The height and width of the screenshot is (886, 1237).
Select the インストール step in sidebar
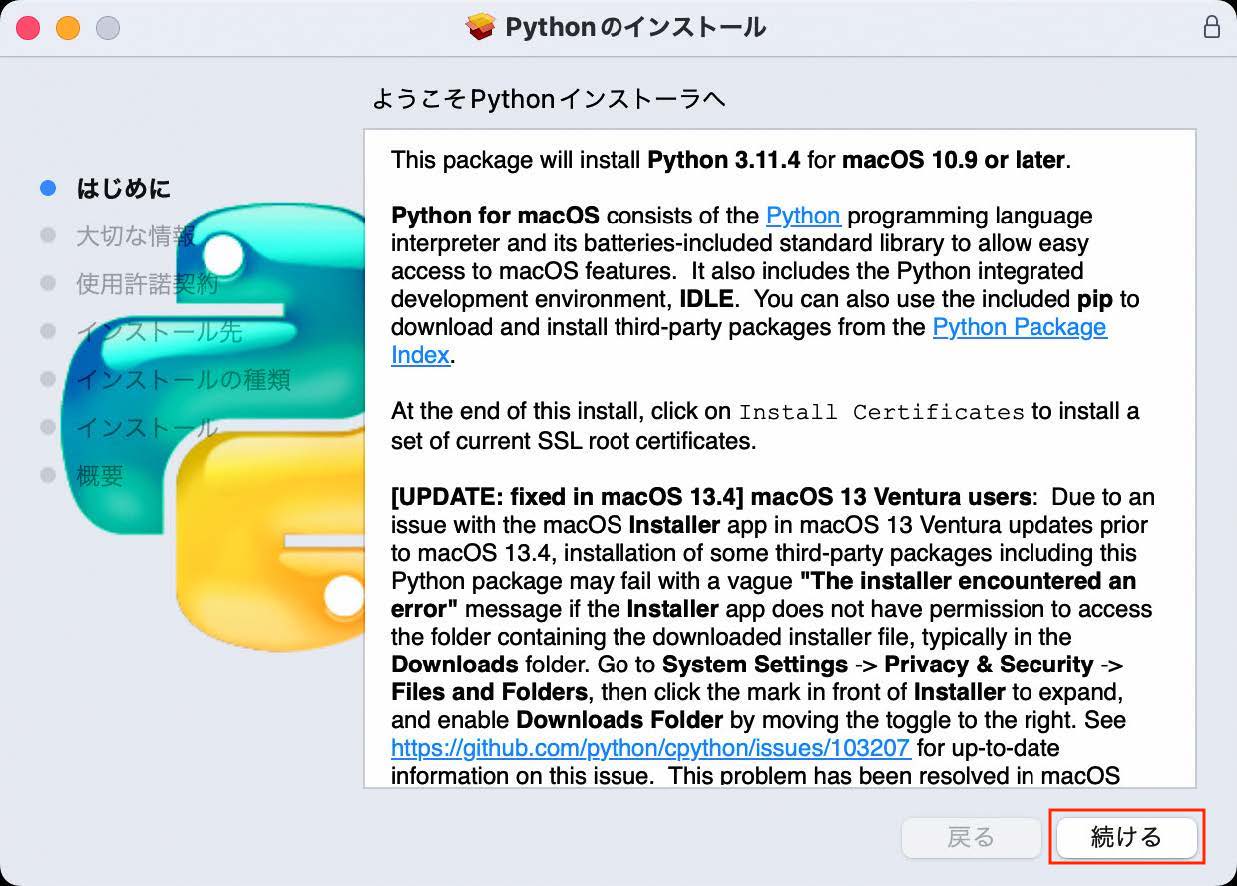[x=147, y=428]
